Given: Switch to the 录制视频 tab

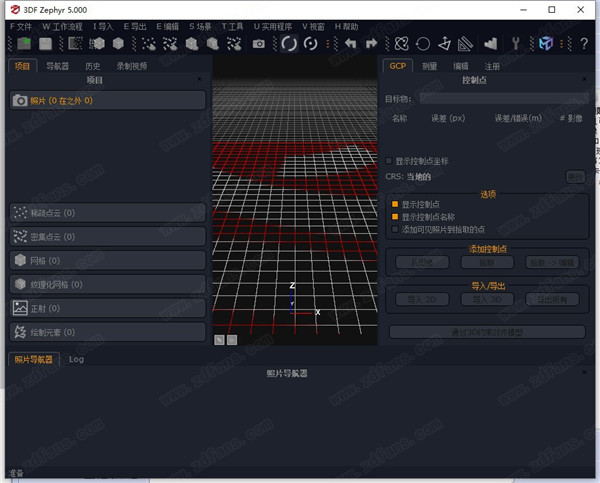Looking at the screenshot, I should (x=132, y=66).
